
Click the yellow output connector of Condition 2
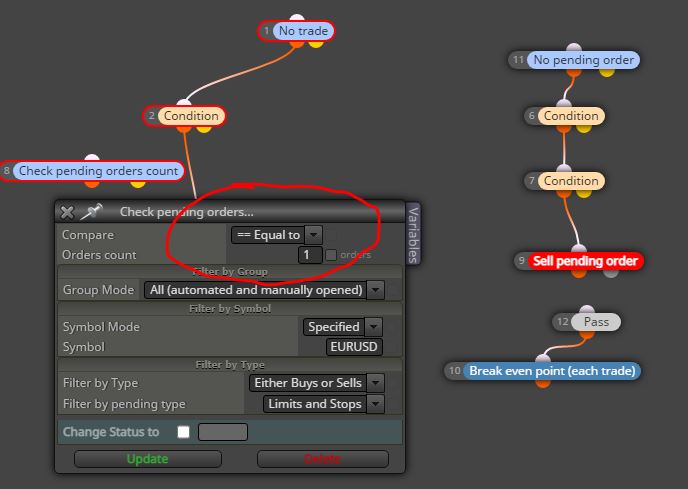click(x=204, y=129)
